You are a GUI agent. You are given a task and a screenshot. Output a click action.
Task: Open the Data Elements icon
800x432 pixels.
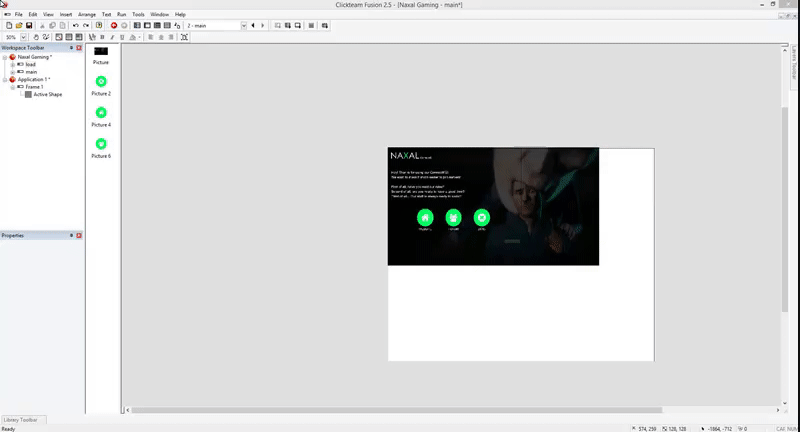[177, 26]
